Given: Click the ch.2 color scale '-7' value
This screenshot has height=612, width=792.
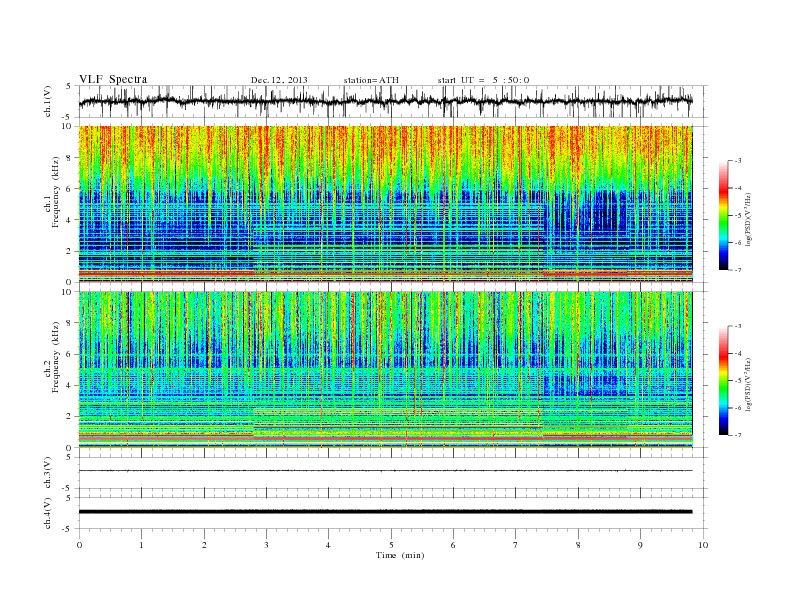Looking at the screenshot, I should click(x=738, y=435).
